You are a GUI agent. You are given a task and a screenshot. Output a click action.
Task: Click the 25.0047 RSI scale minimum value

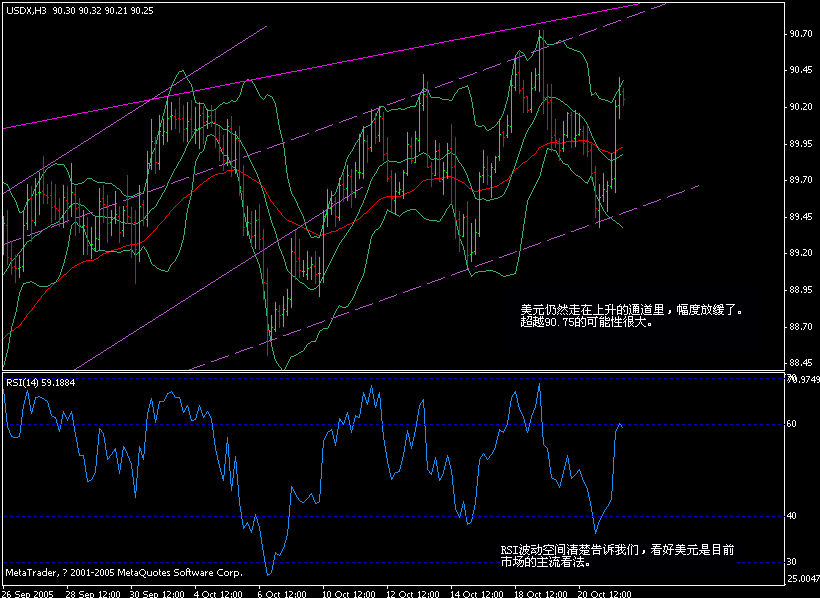click(x=803, y=579)
